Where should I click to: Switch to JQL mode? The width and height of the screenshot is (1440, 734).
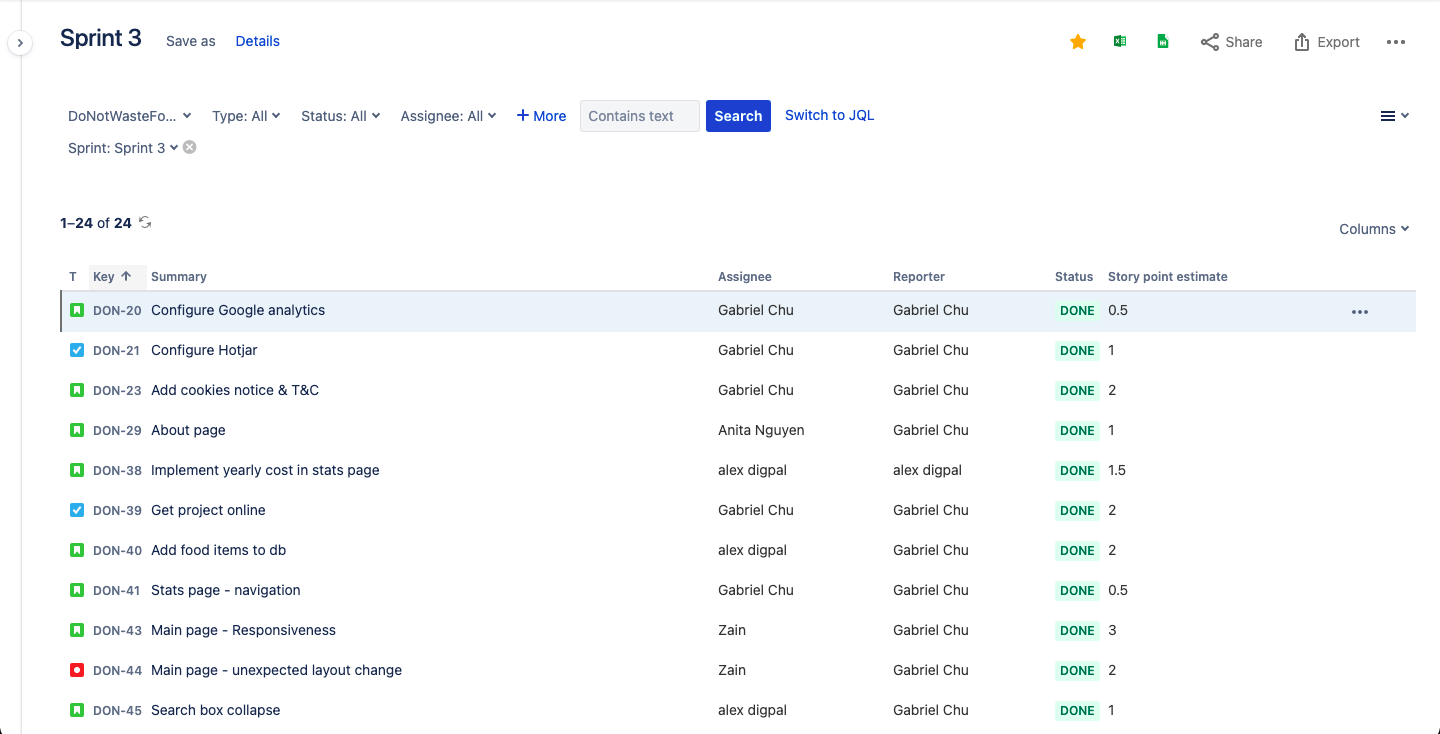830,115
